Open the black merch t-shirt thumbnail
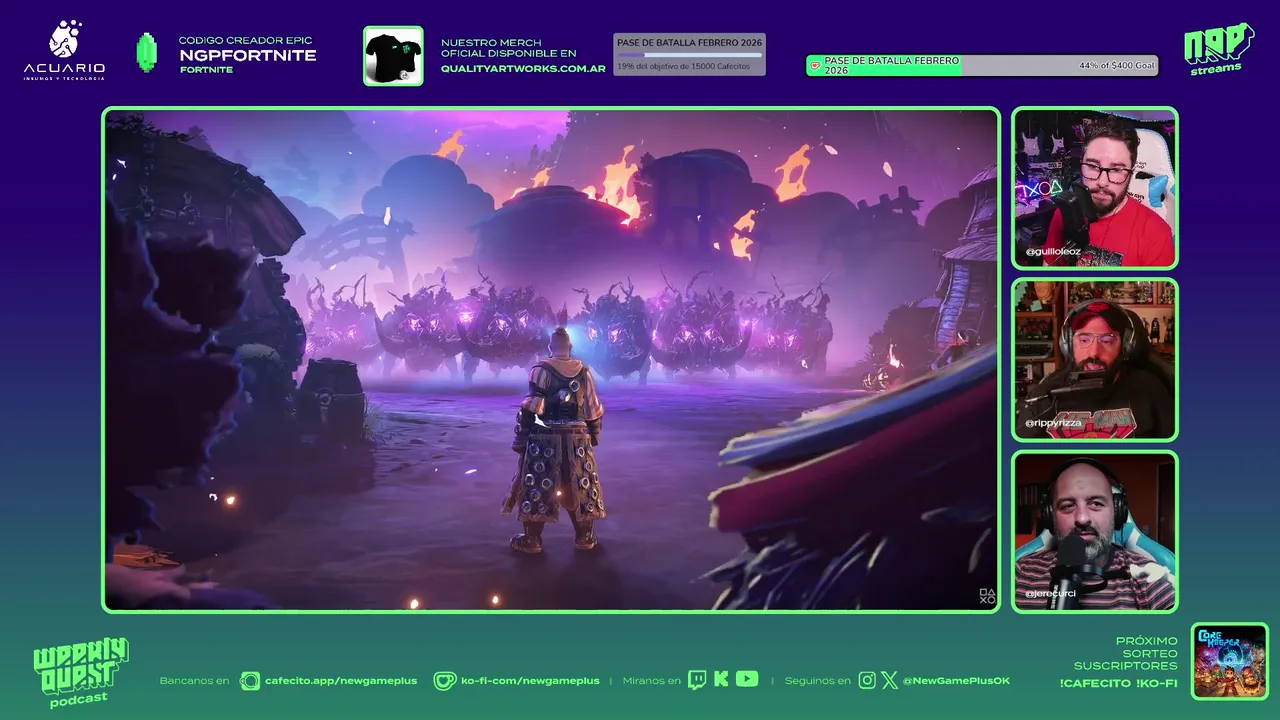 pos(393,55)
